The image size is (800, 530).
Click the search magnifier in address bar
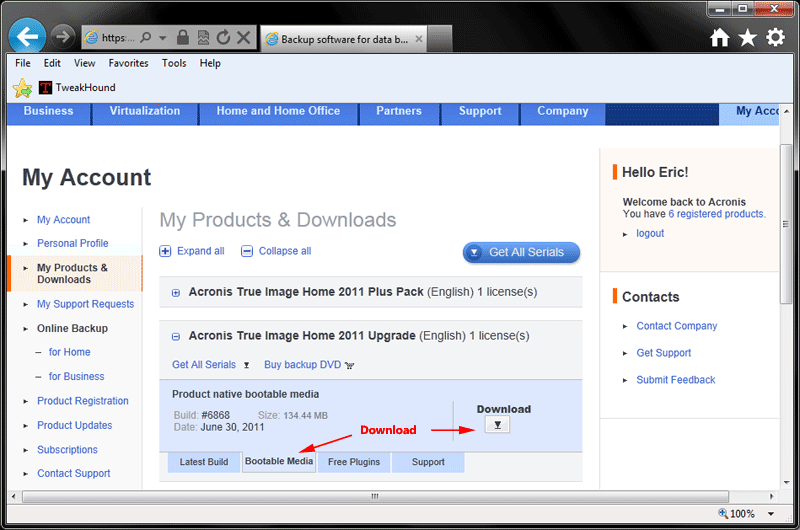(x=145, y=37)
